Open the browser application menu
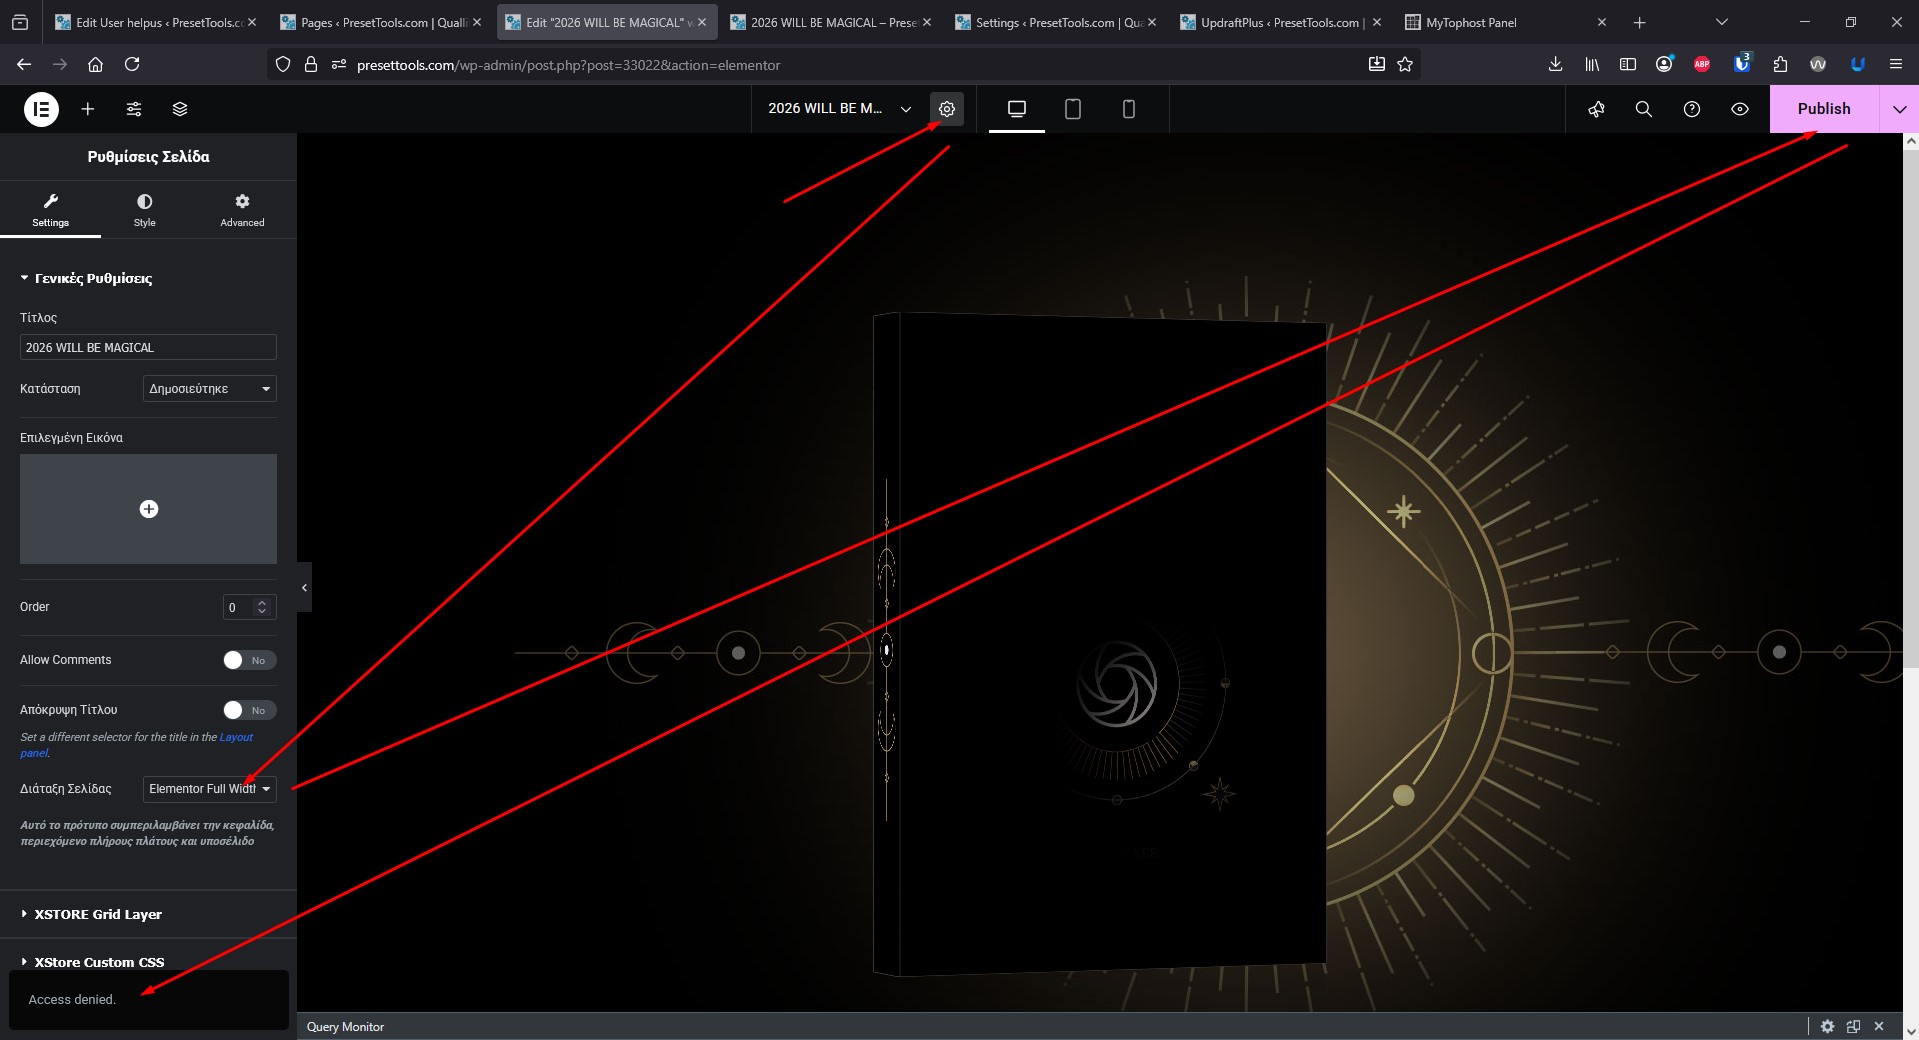Image resolution: width=1919 pixels, height=1040 pixels. click(x=1895, y=64)
